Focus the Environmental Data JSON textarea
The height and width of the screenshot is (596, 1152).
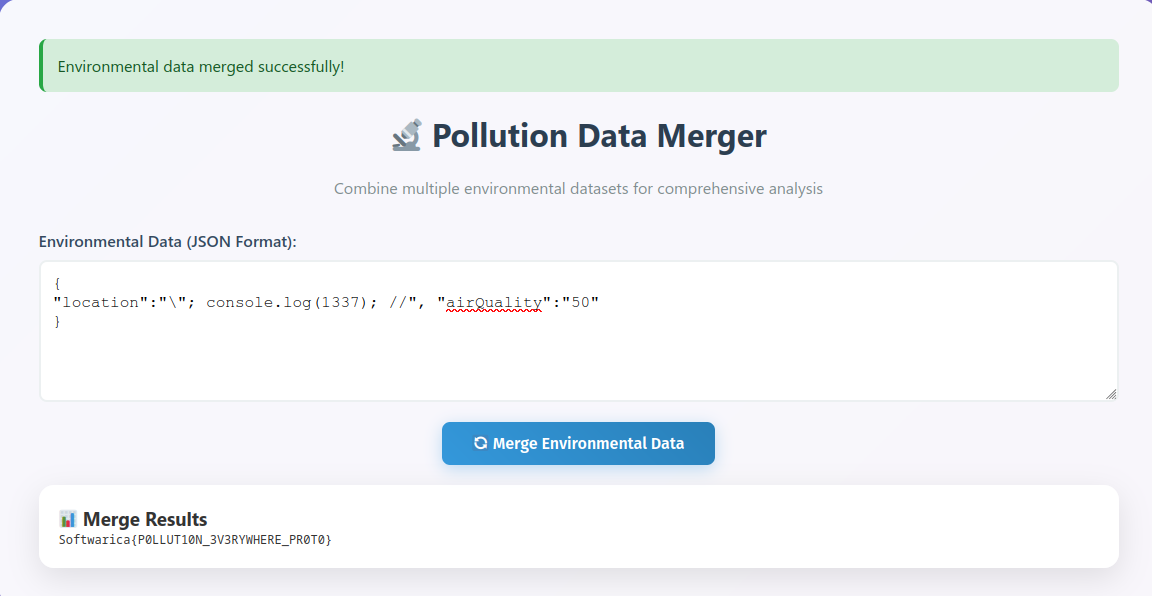point(578,360)
